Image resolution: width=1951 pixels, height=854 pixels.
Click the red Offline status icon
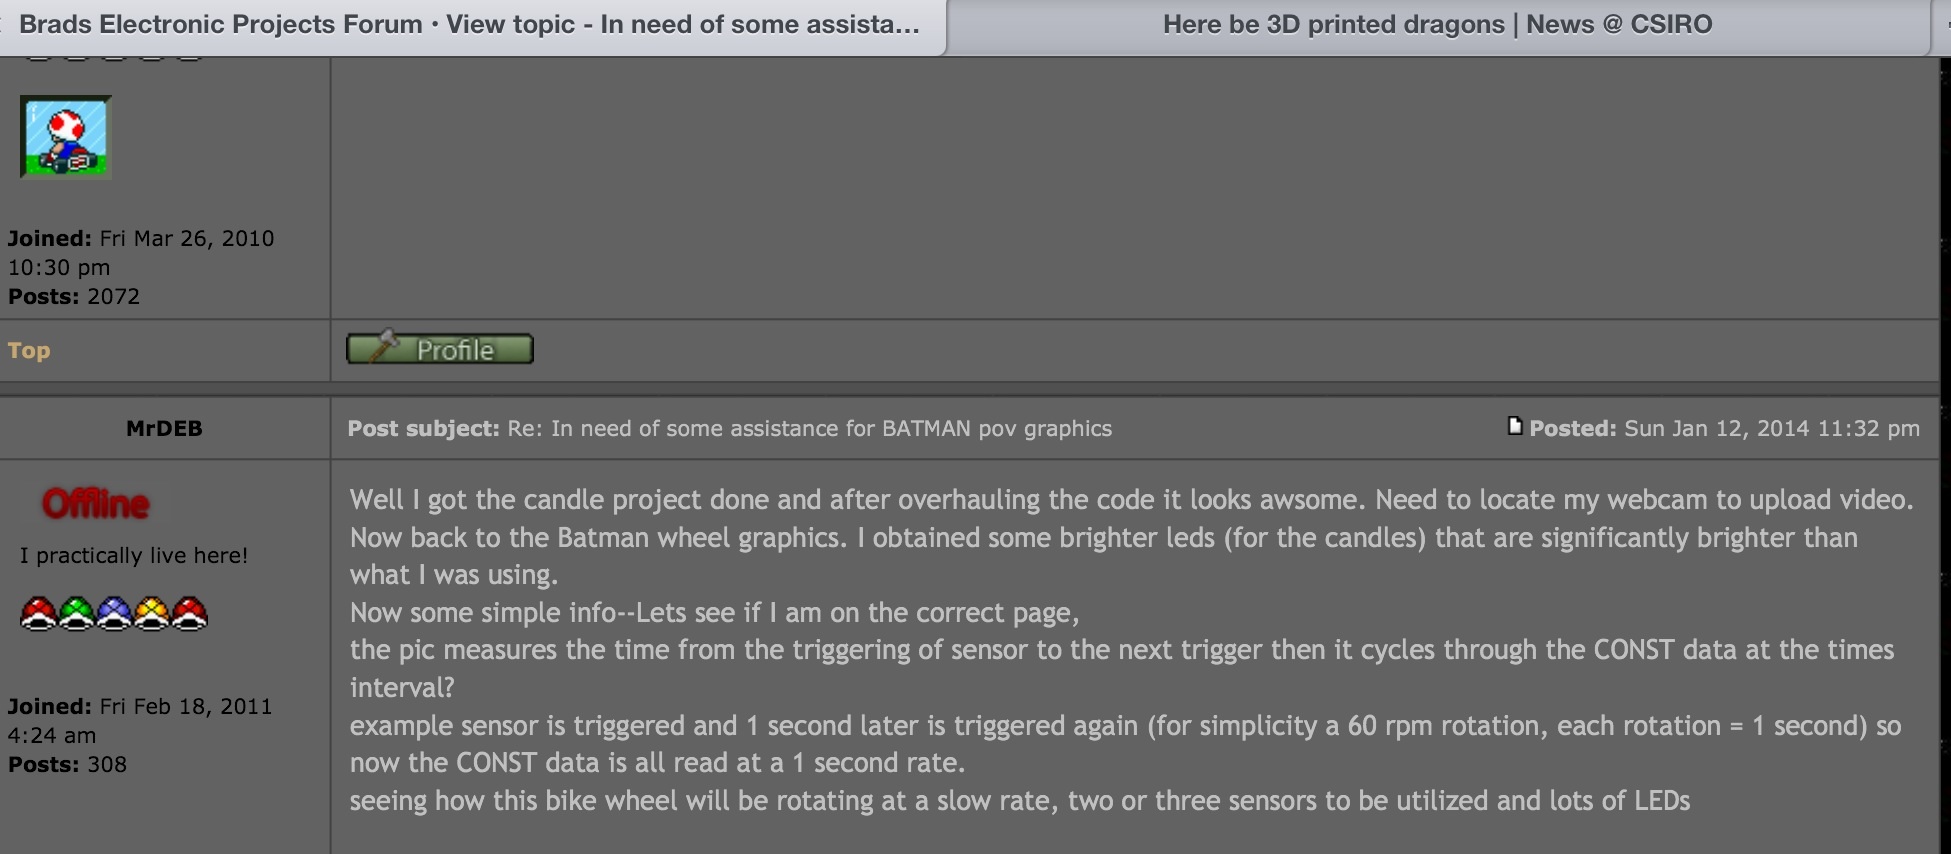95,503
